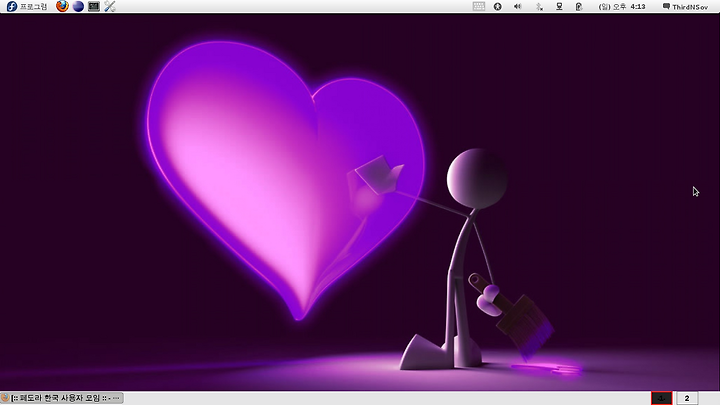Click the blue sphere launcher icon

pos(78,6)
